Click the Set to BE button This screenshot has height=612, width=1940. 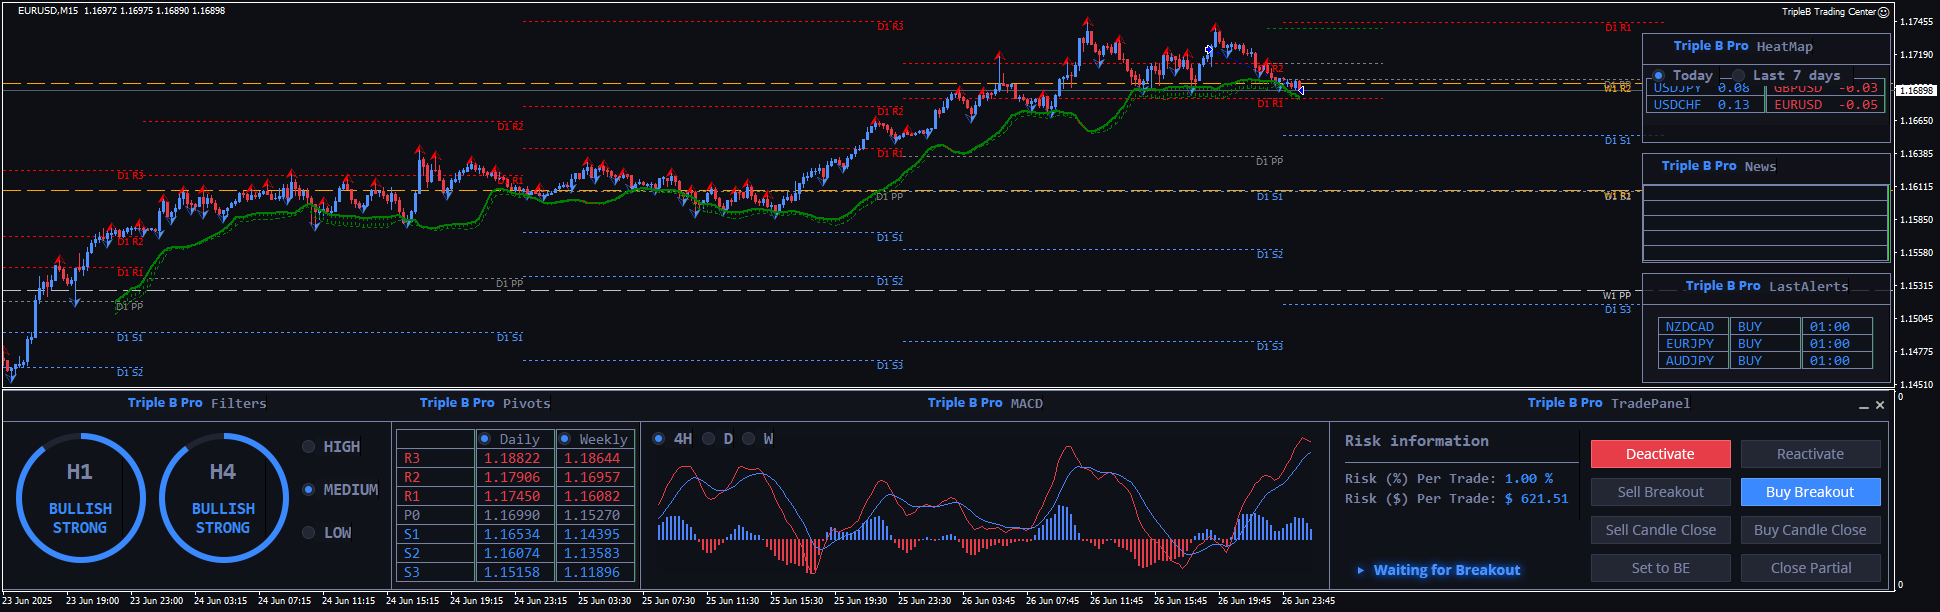[x=1660, y=568]
